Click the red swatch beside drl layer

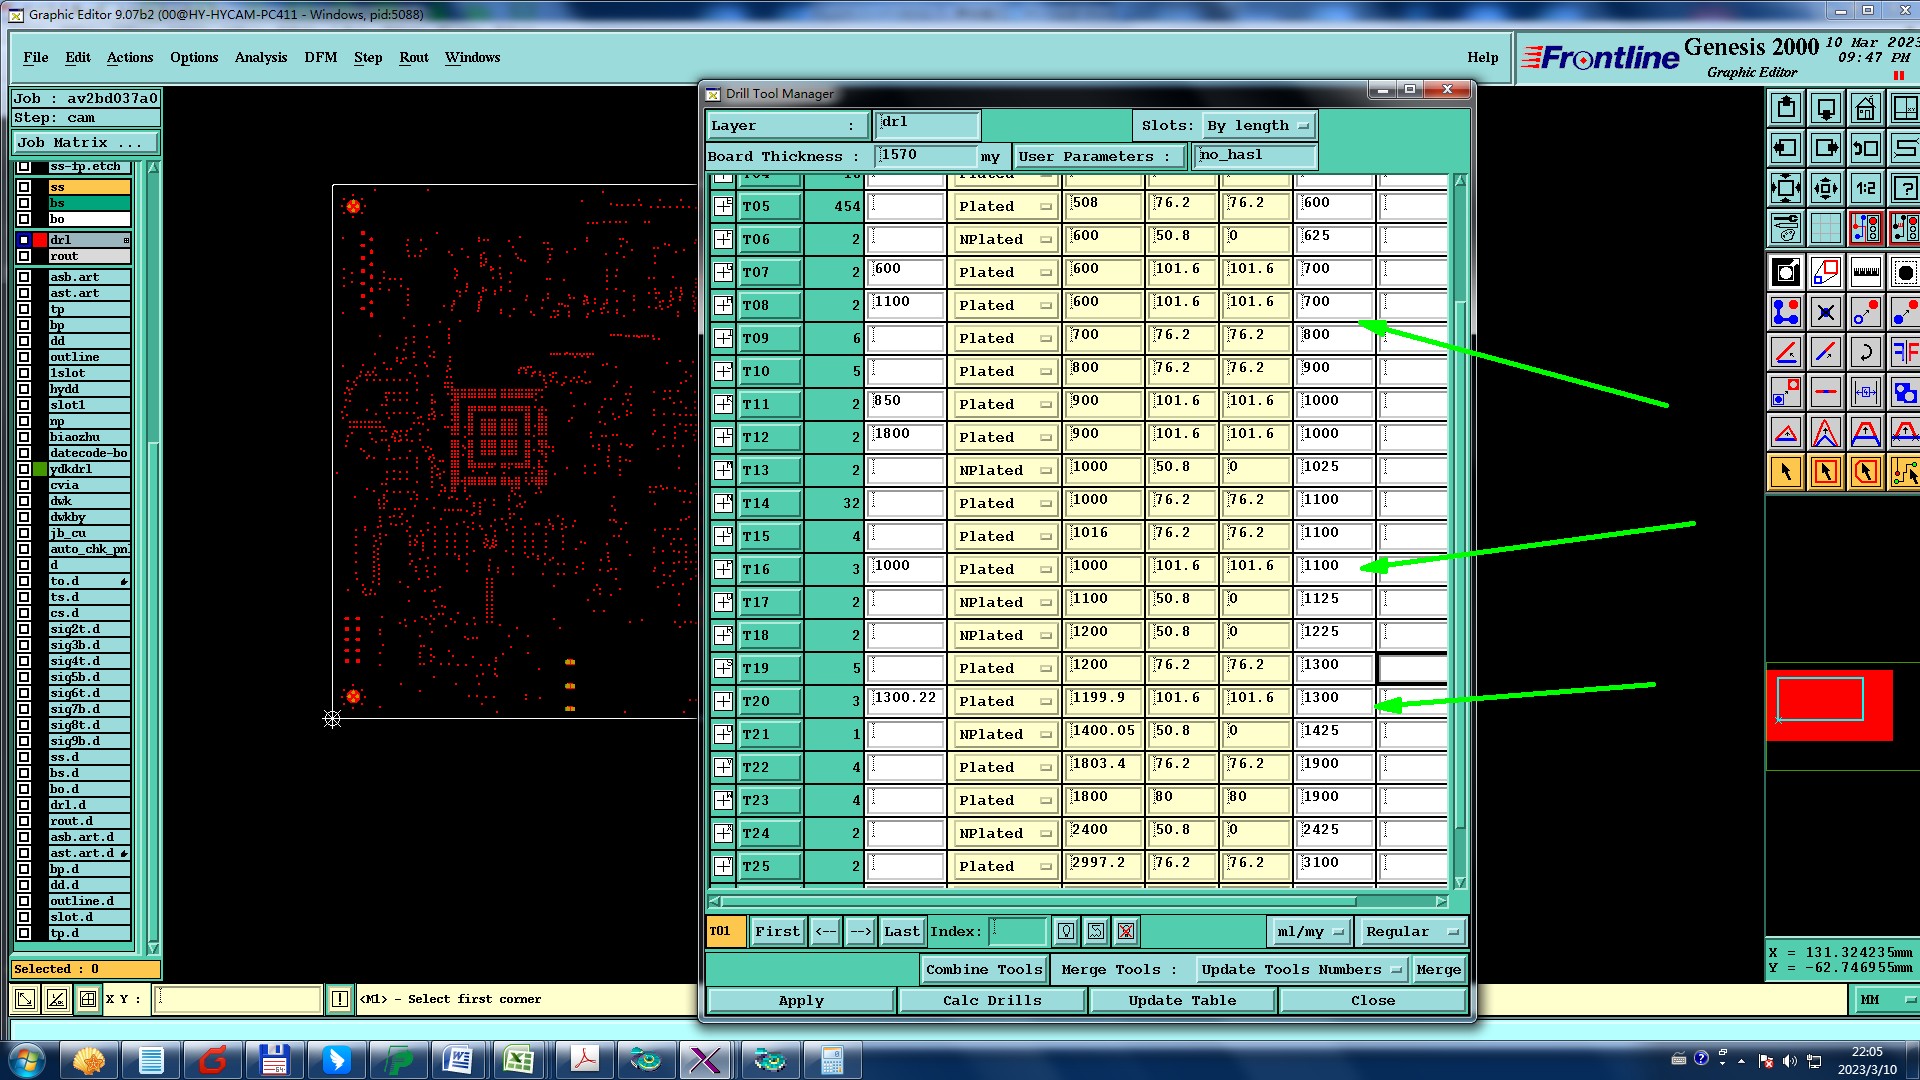point(40,240)
